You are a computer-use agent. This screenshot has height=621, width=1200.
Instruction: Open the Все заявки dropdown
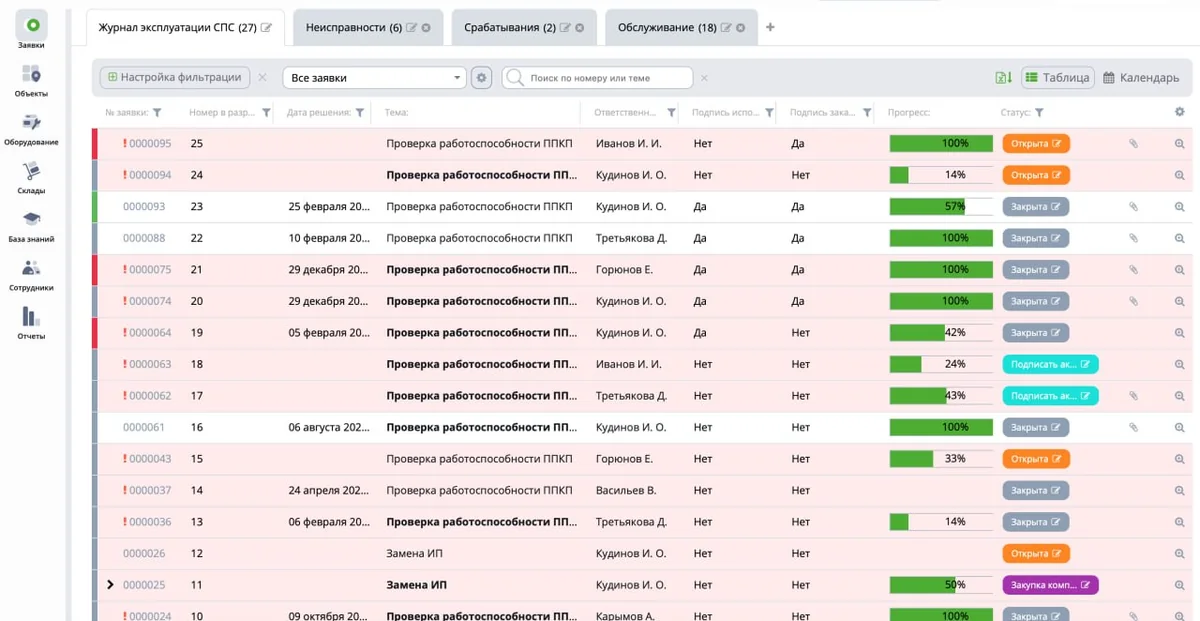coord(374,78)
